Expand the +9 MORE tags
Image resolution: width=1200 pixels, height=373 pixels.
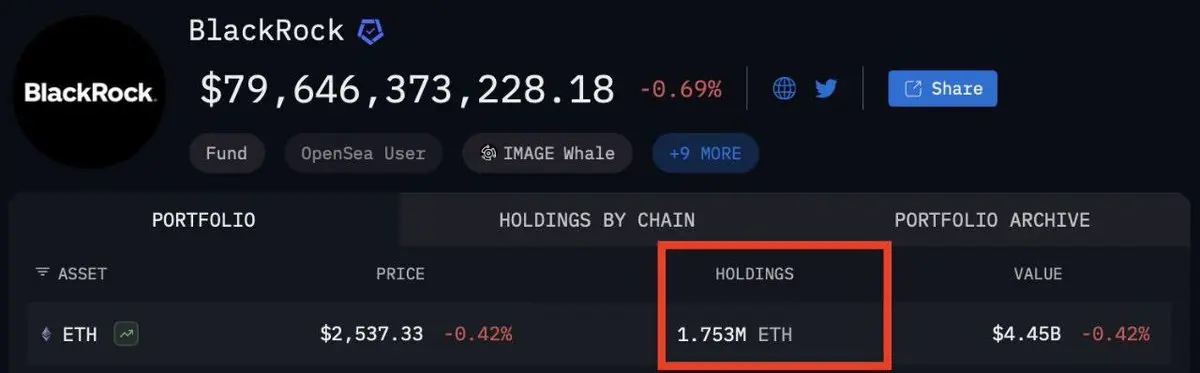pyautogui.click(x=705, y=154)
